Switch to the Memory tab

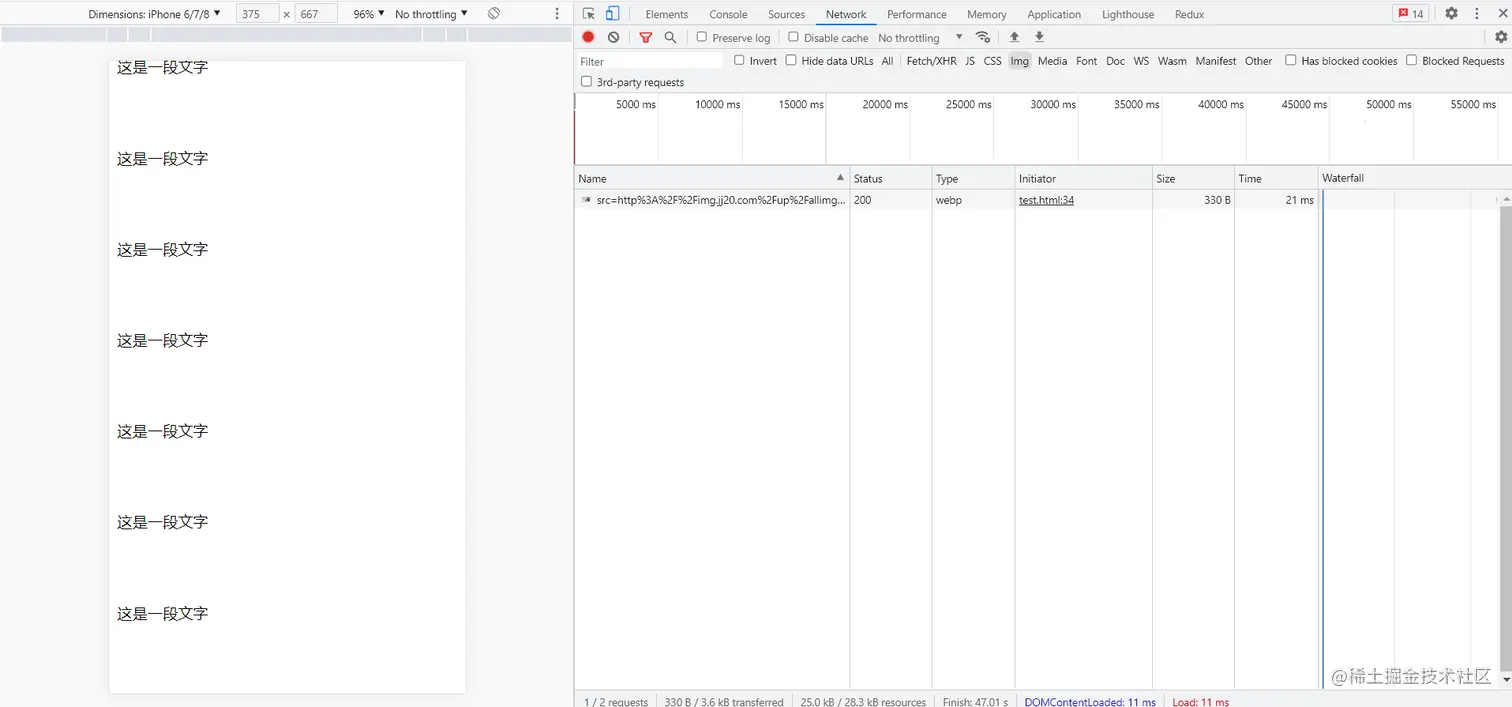coord(986,14)
